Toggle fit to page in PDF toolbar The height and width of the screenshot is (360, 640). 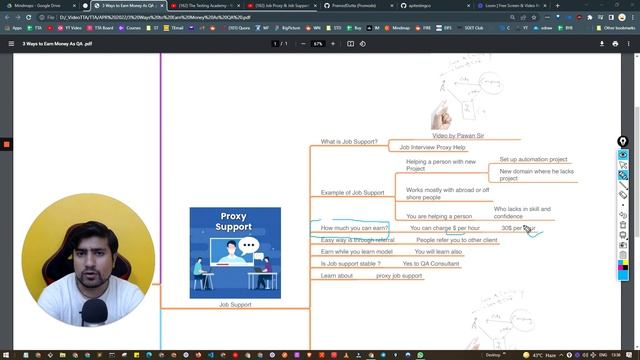350,44
